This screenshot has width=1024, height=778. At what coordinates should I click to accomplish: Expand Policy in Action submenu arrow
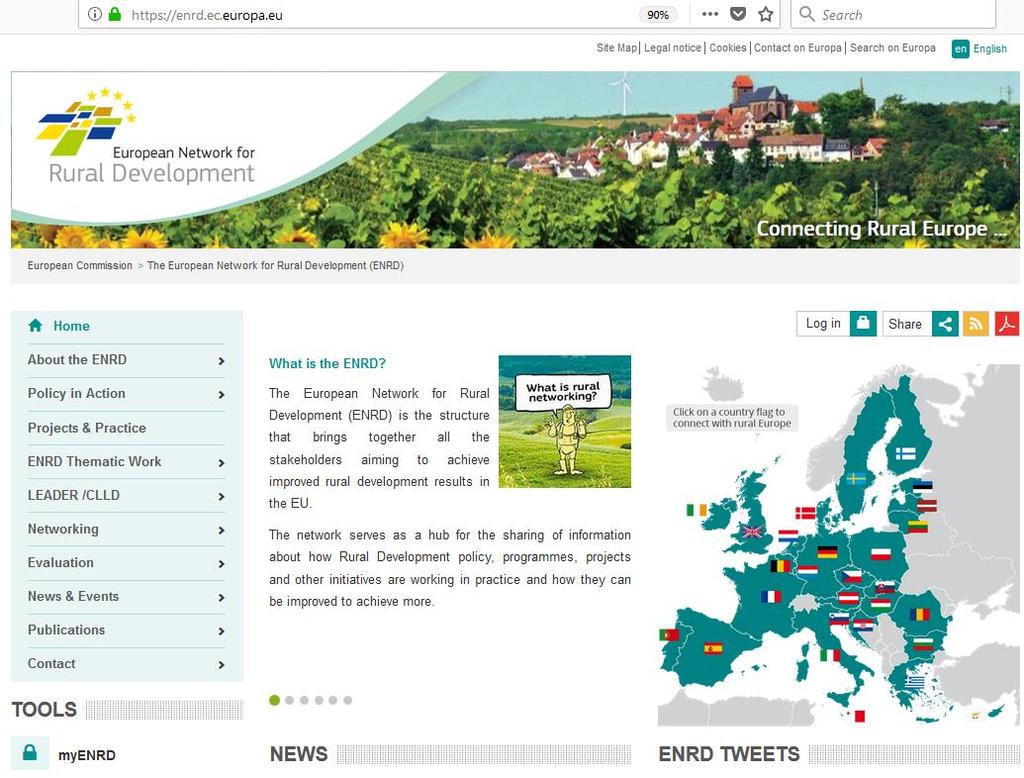tap(221, 395)
